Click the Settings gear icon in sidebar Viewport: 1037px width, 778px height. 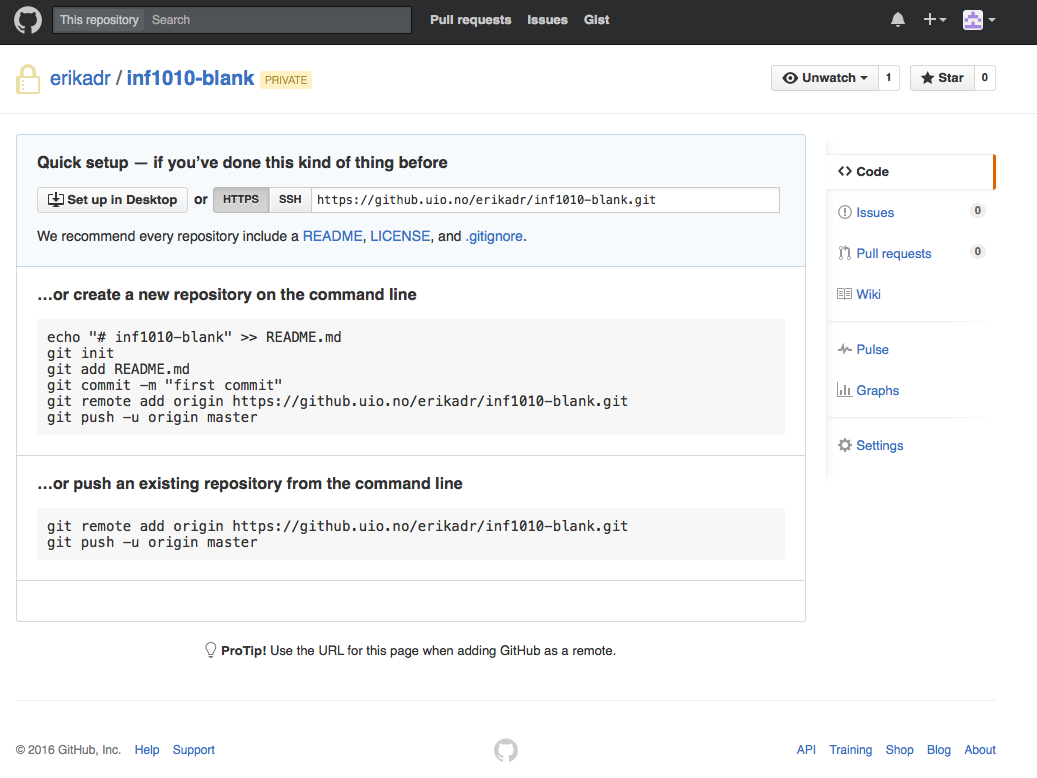pyautogui.click(x=845, y=445)
